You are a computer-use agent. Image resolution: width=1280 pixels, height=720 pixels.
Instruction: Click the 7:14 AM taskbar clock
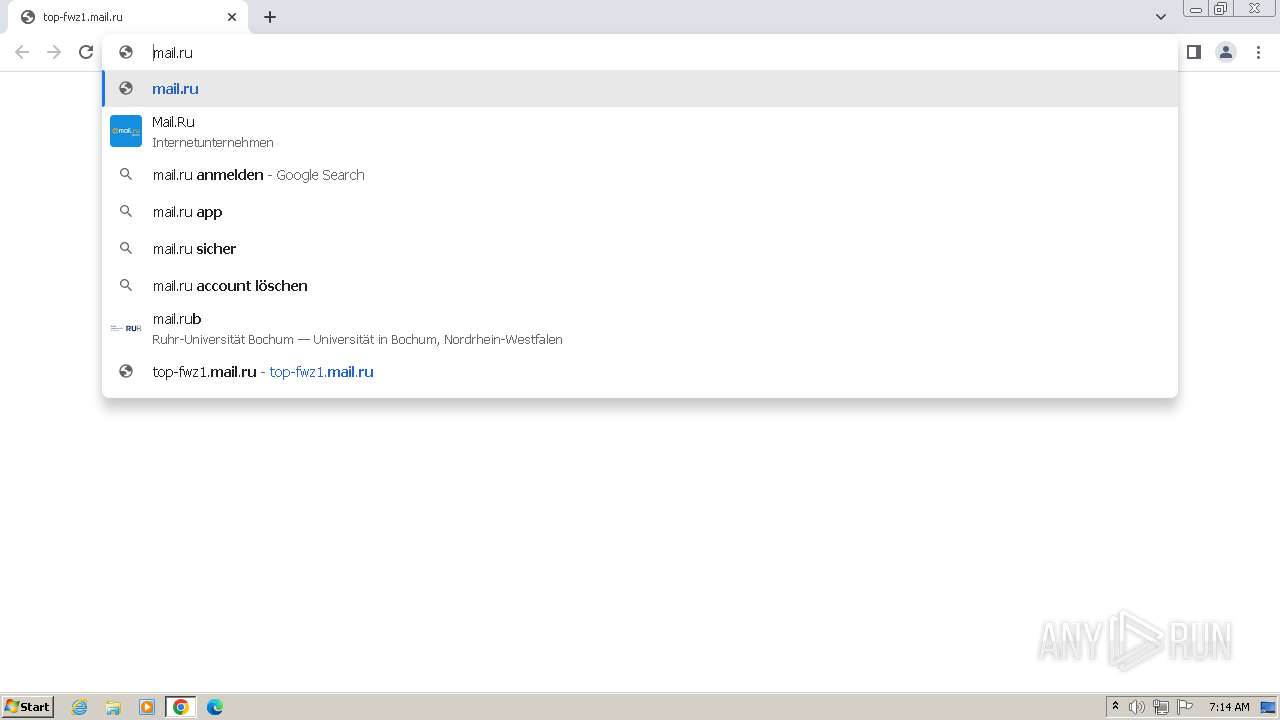click(x=1229, y=707)
